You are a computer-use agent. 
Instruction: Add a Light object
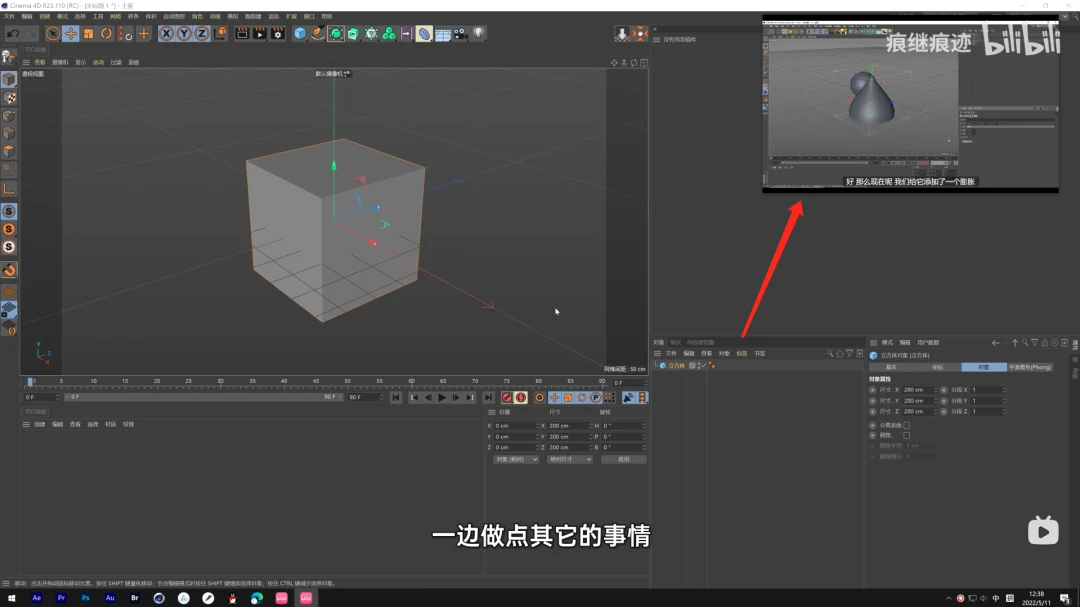[x=479, y=33]
